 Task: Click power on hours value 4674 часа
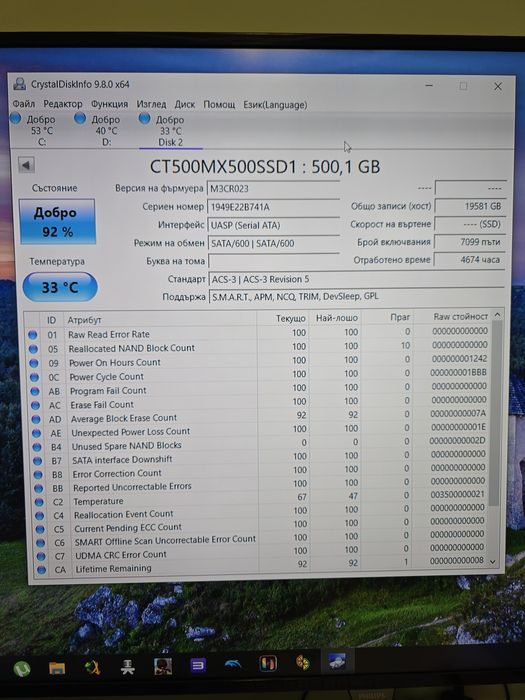(470, 259)
